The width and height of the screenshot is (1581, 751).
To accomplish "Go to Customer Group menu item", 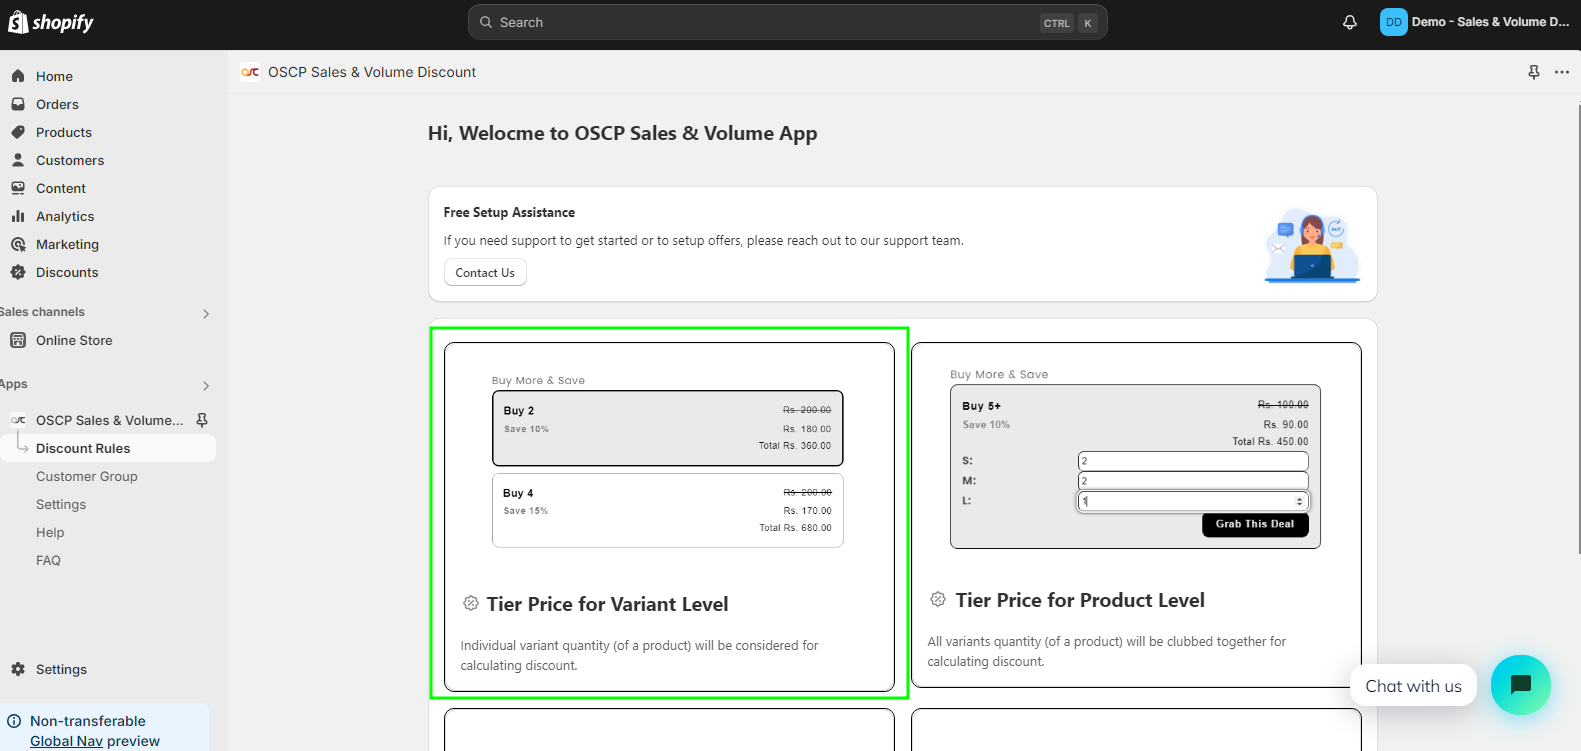I will pyautogui.click(x=87, y=476).
